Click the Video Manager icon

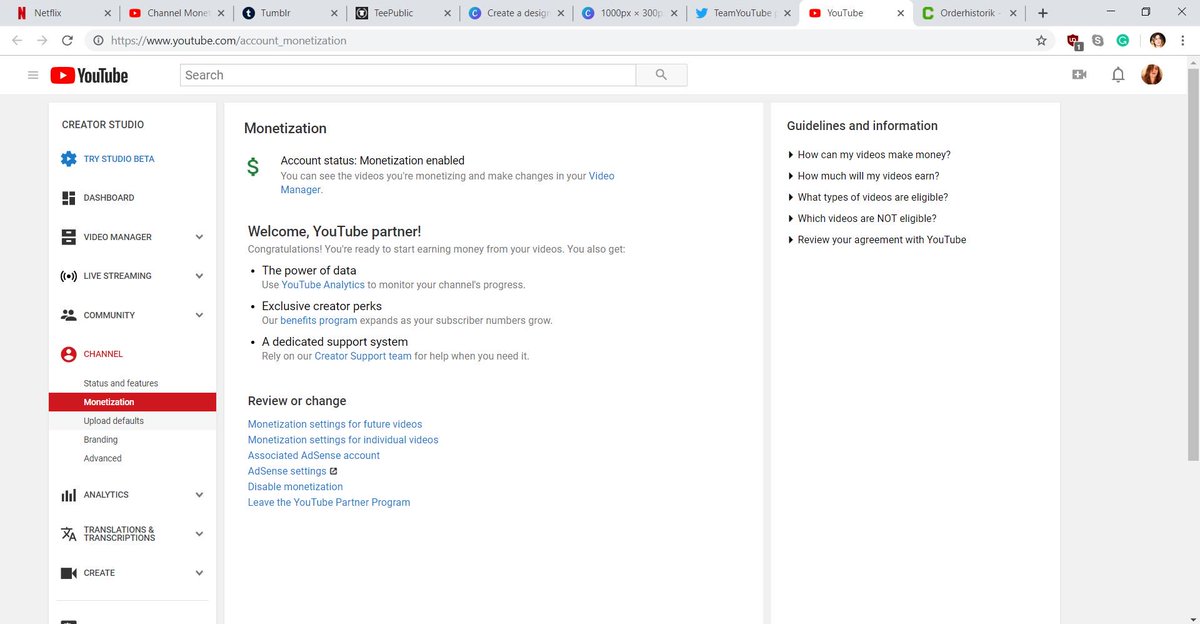click(x=68, y=237)
